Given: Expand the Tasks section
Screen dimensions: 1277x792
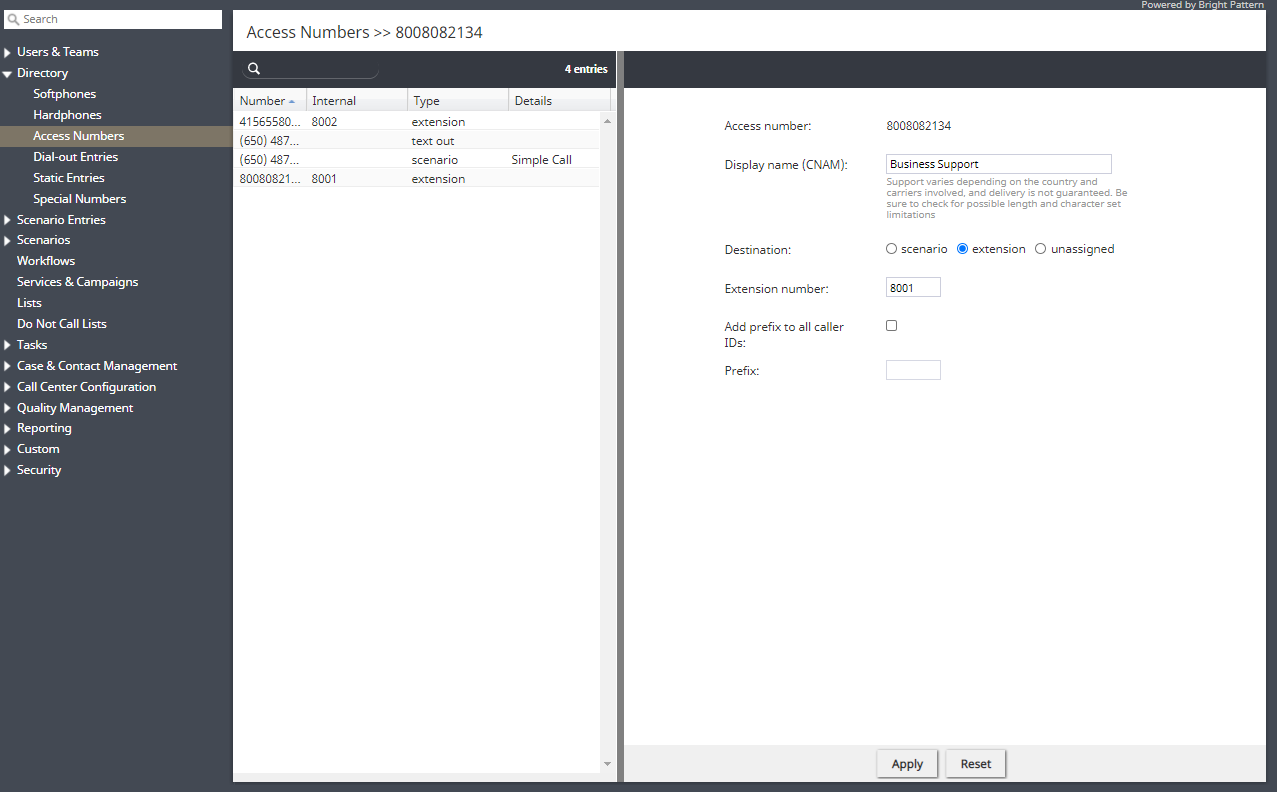Looking at the screenshot, I should pos(8,345).
